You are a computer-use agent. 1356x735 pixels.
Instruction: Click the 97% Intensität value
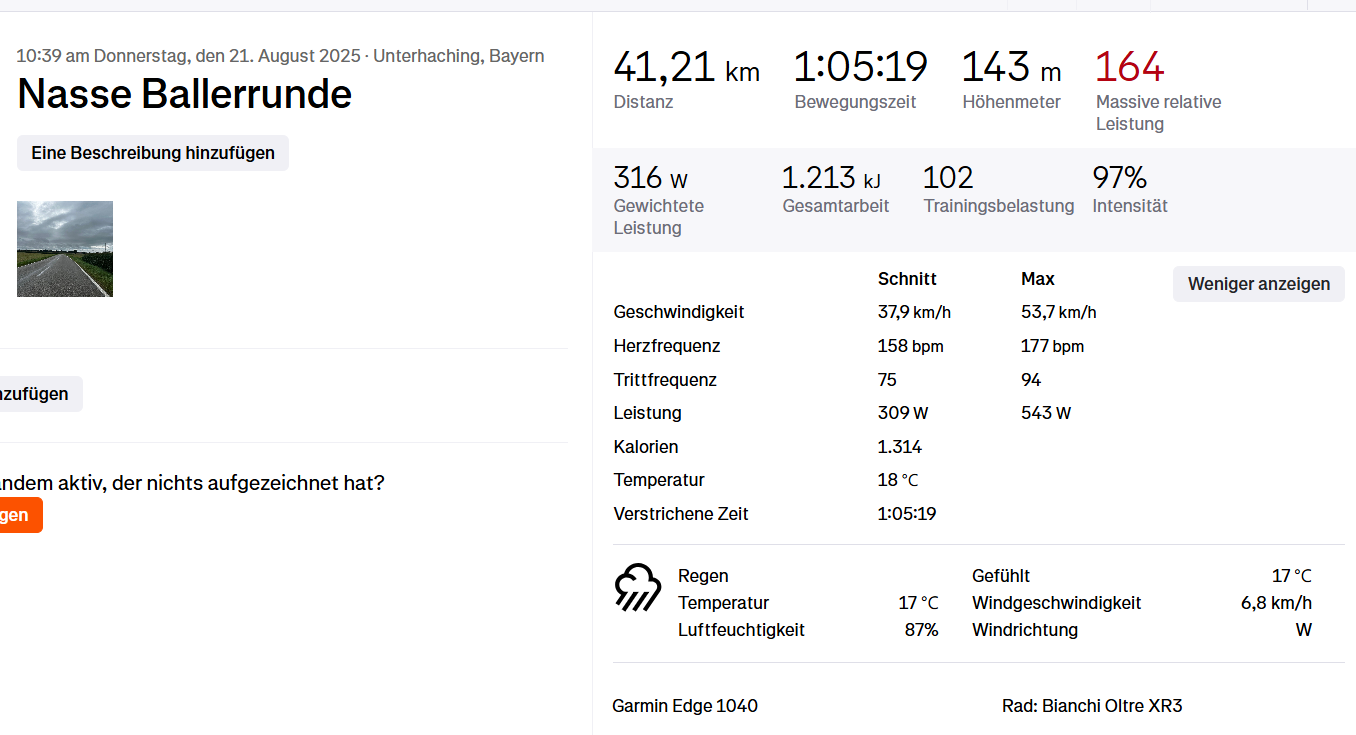point(1119,178)
